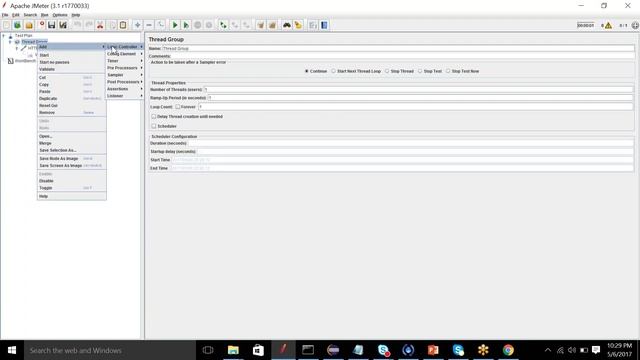Open Google Chrome from the taskbar

tap(508, 350)
